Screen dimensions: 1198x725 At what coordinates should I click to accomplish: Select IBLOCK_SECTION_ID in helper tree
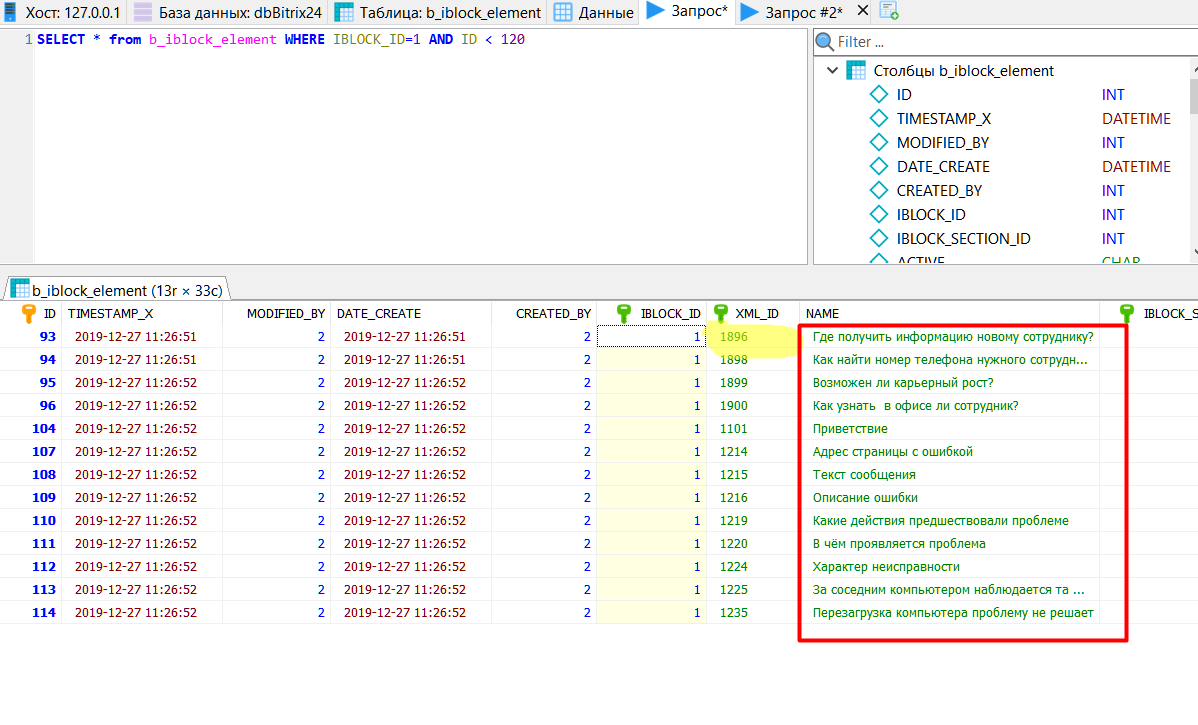pyautogui.click(x=963, y=239)
